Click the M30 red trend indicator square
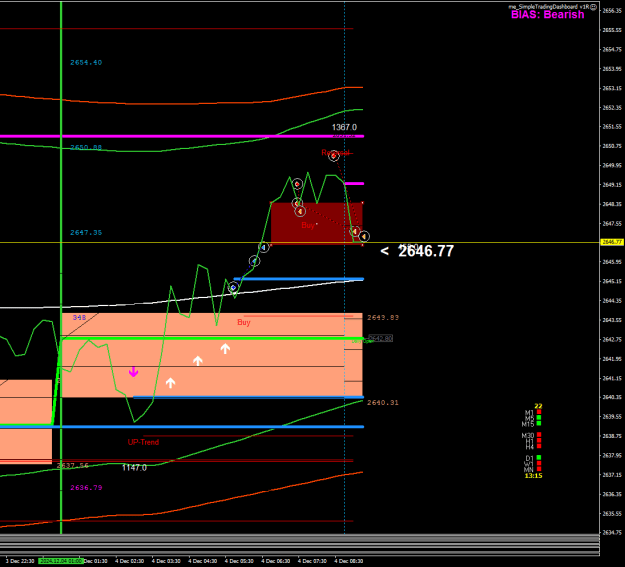Screen dimensions: 625x567 [x=539, y=435]
